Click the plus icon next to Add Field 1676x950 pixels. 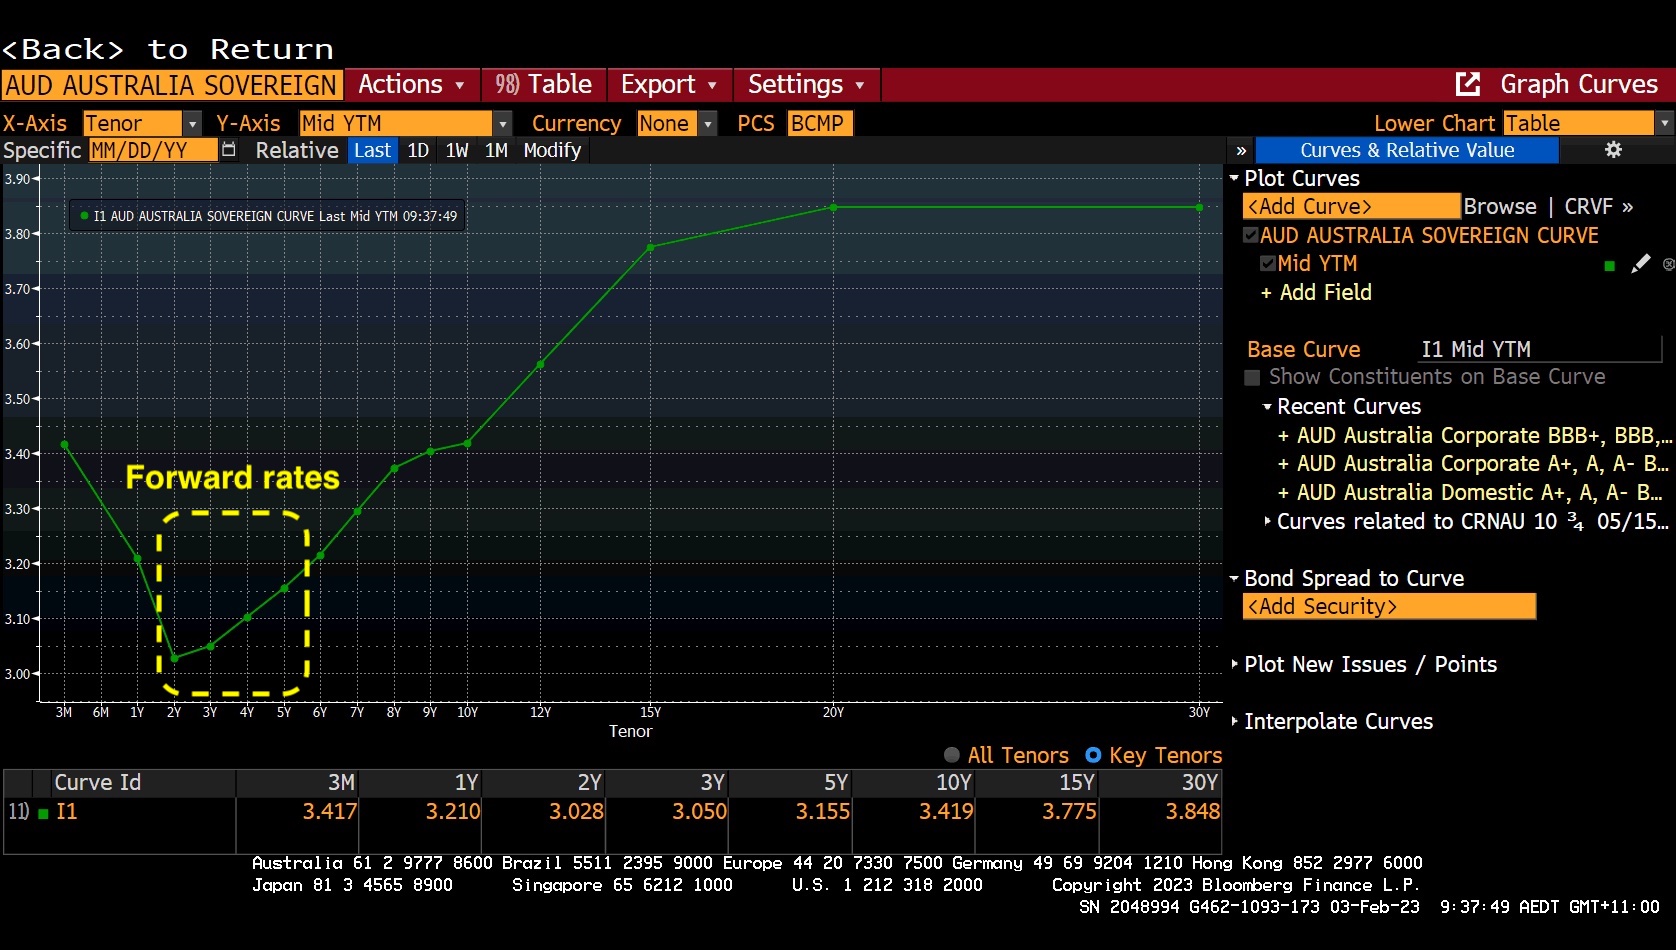(x=1266, y=293)
